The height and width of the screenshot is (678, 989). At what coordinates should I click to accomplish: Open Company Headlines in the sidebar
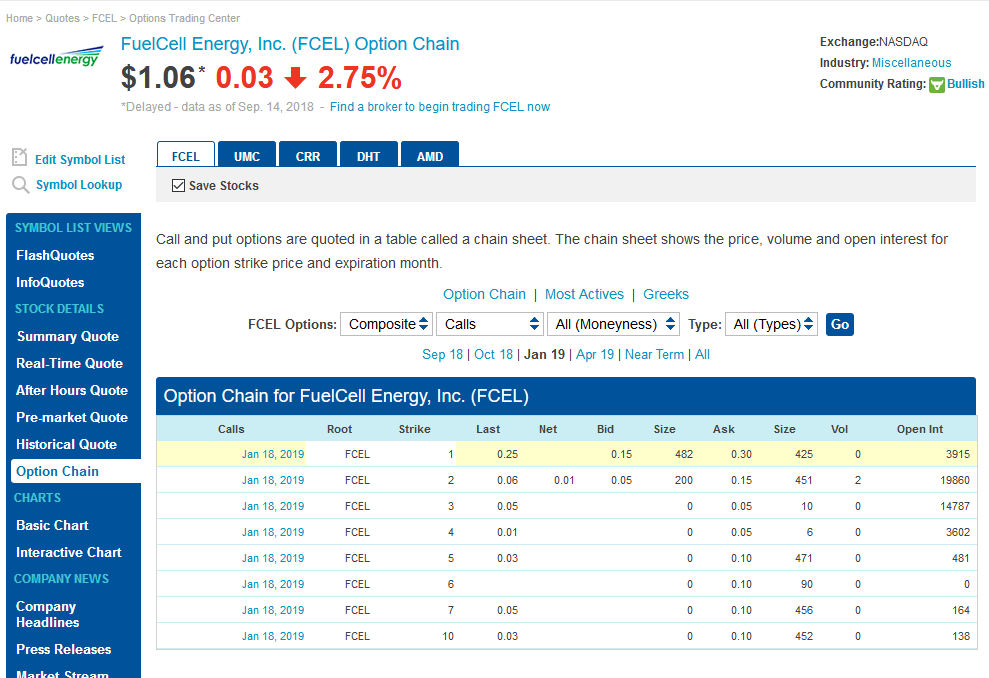[x=47, y=614]
